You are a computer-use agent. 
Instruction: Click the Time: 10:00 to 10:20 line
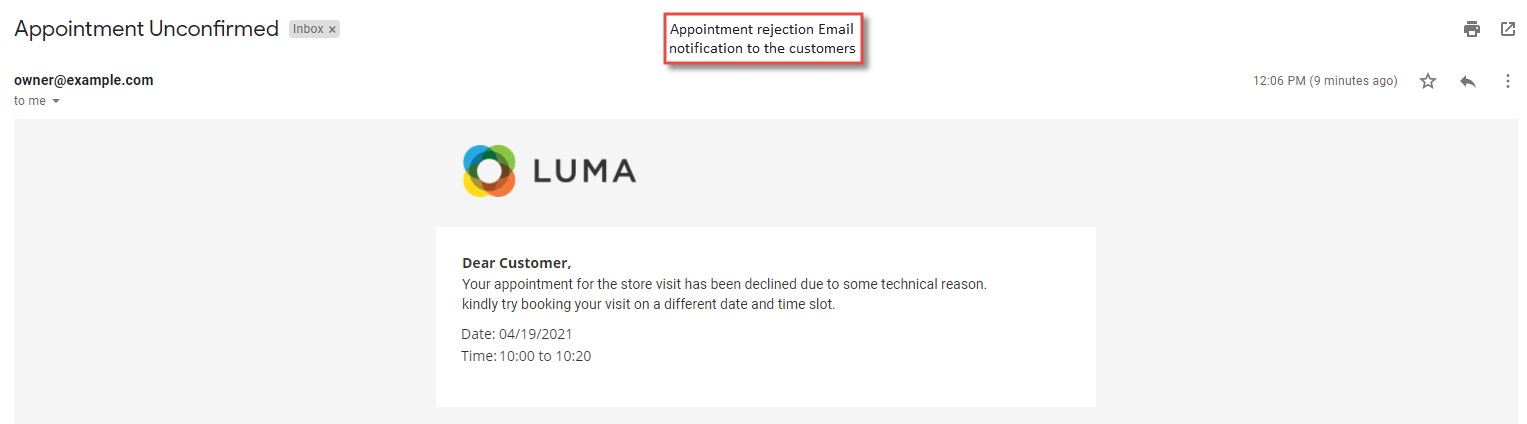[526, 355]
